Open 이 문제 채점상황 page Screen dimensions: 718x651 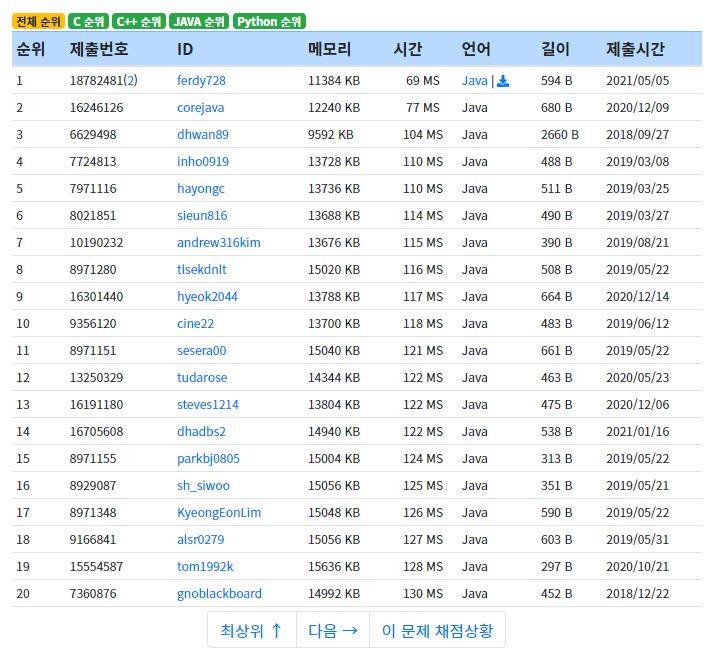(x=437, y=630)
